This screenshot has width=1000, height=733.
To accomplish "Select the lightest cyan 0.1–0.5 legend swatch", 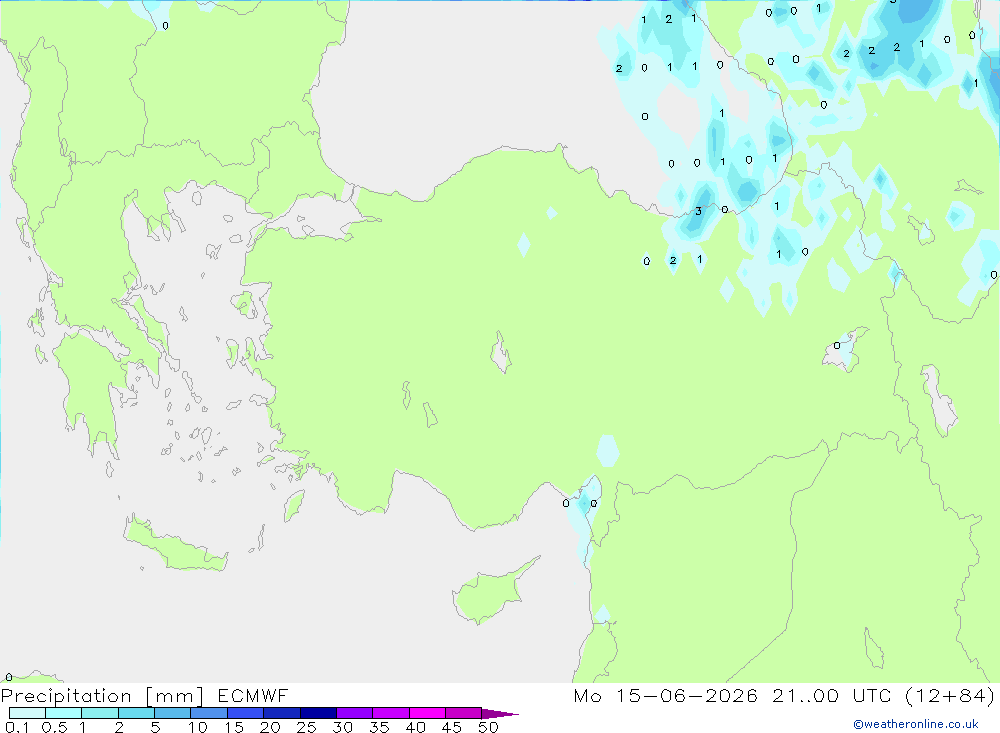I will (x=27, y=713).
